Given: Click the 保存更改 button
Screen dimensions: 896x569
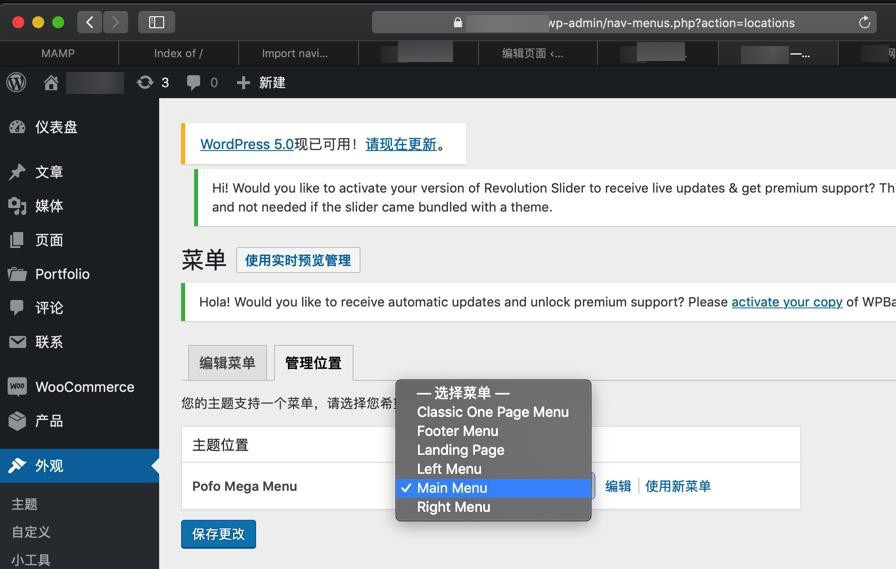Looking at the screenshot, I should (218, 534).
